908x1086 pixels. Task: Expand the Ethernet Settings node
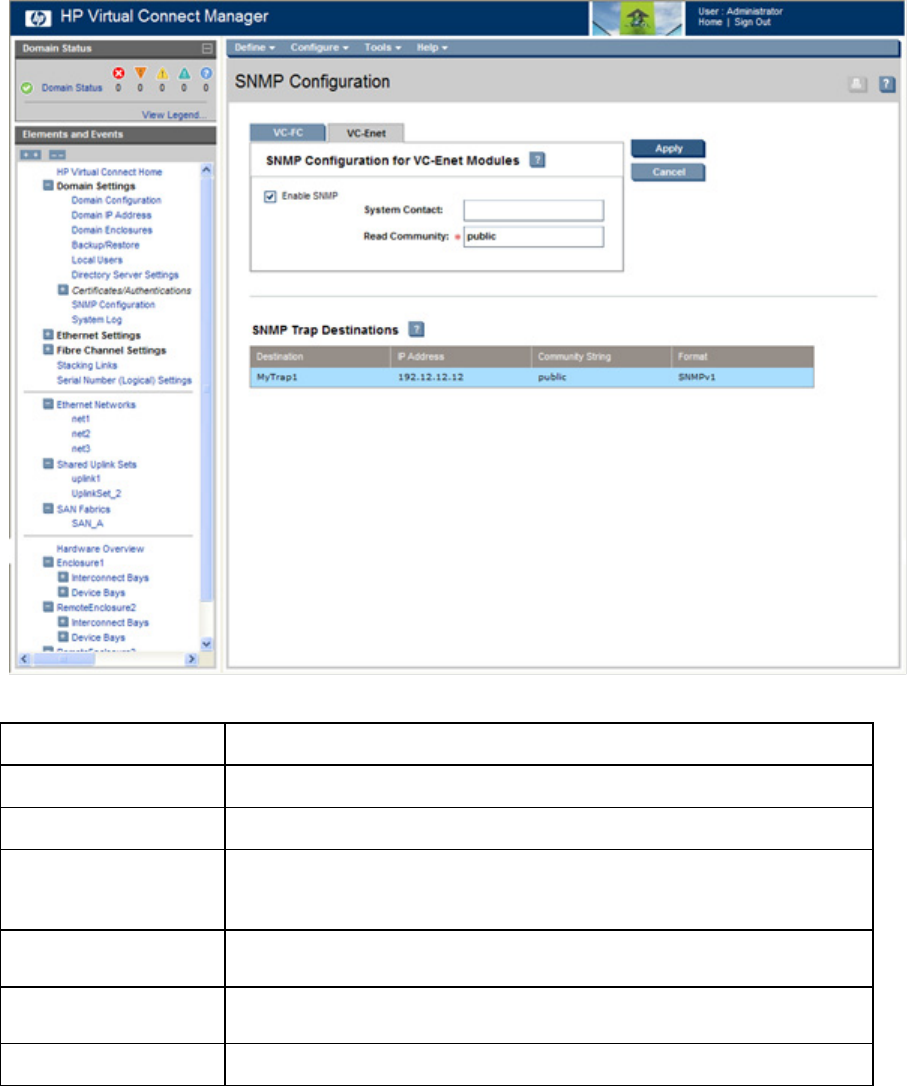[48, 335]
